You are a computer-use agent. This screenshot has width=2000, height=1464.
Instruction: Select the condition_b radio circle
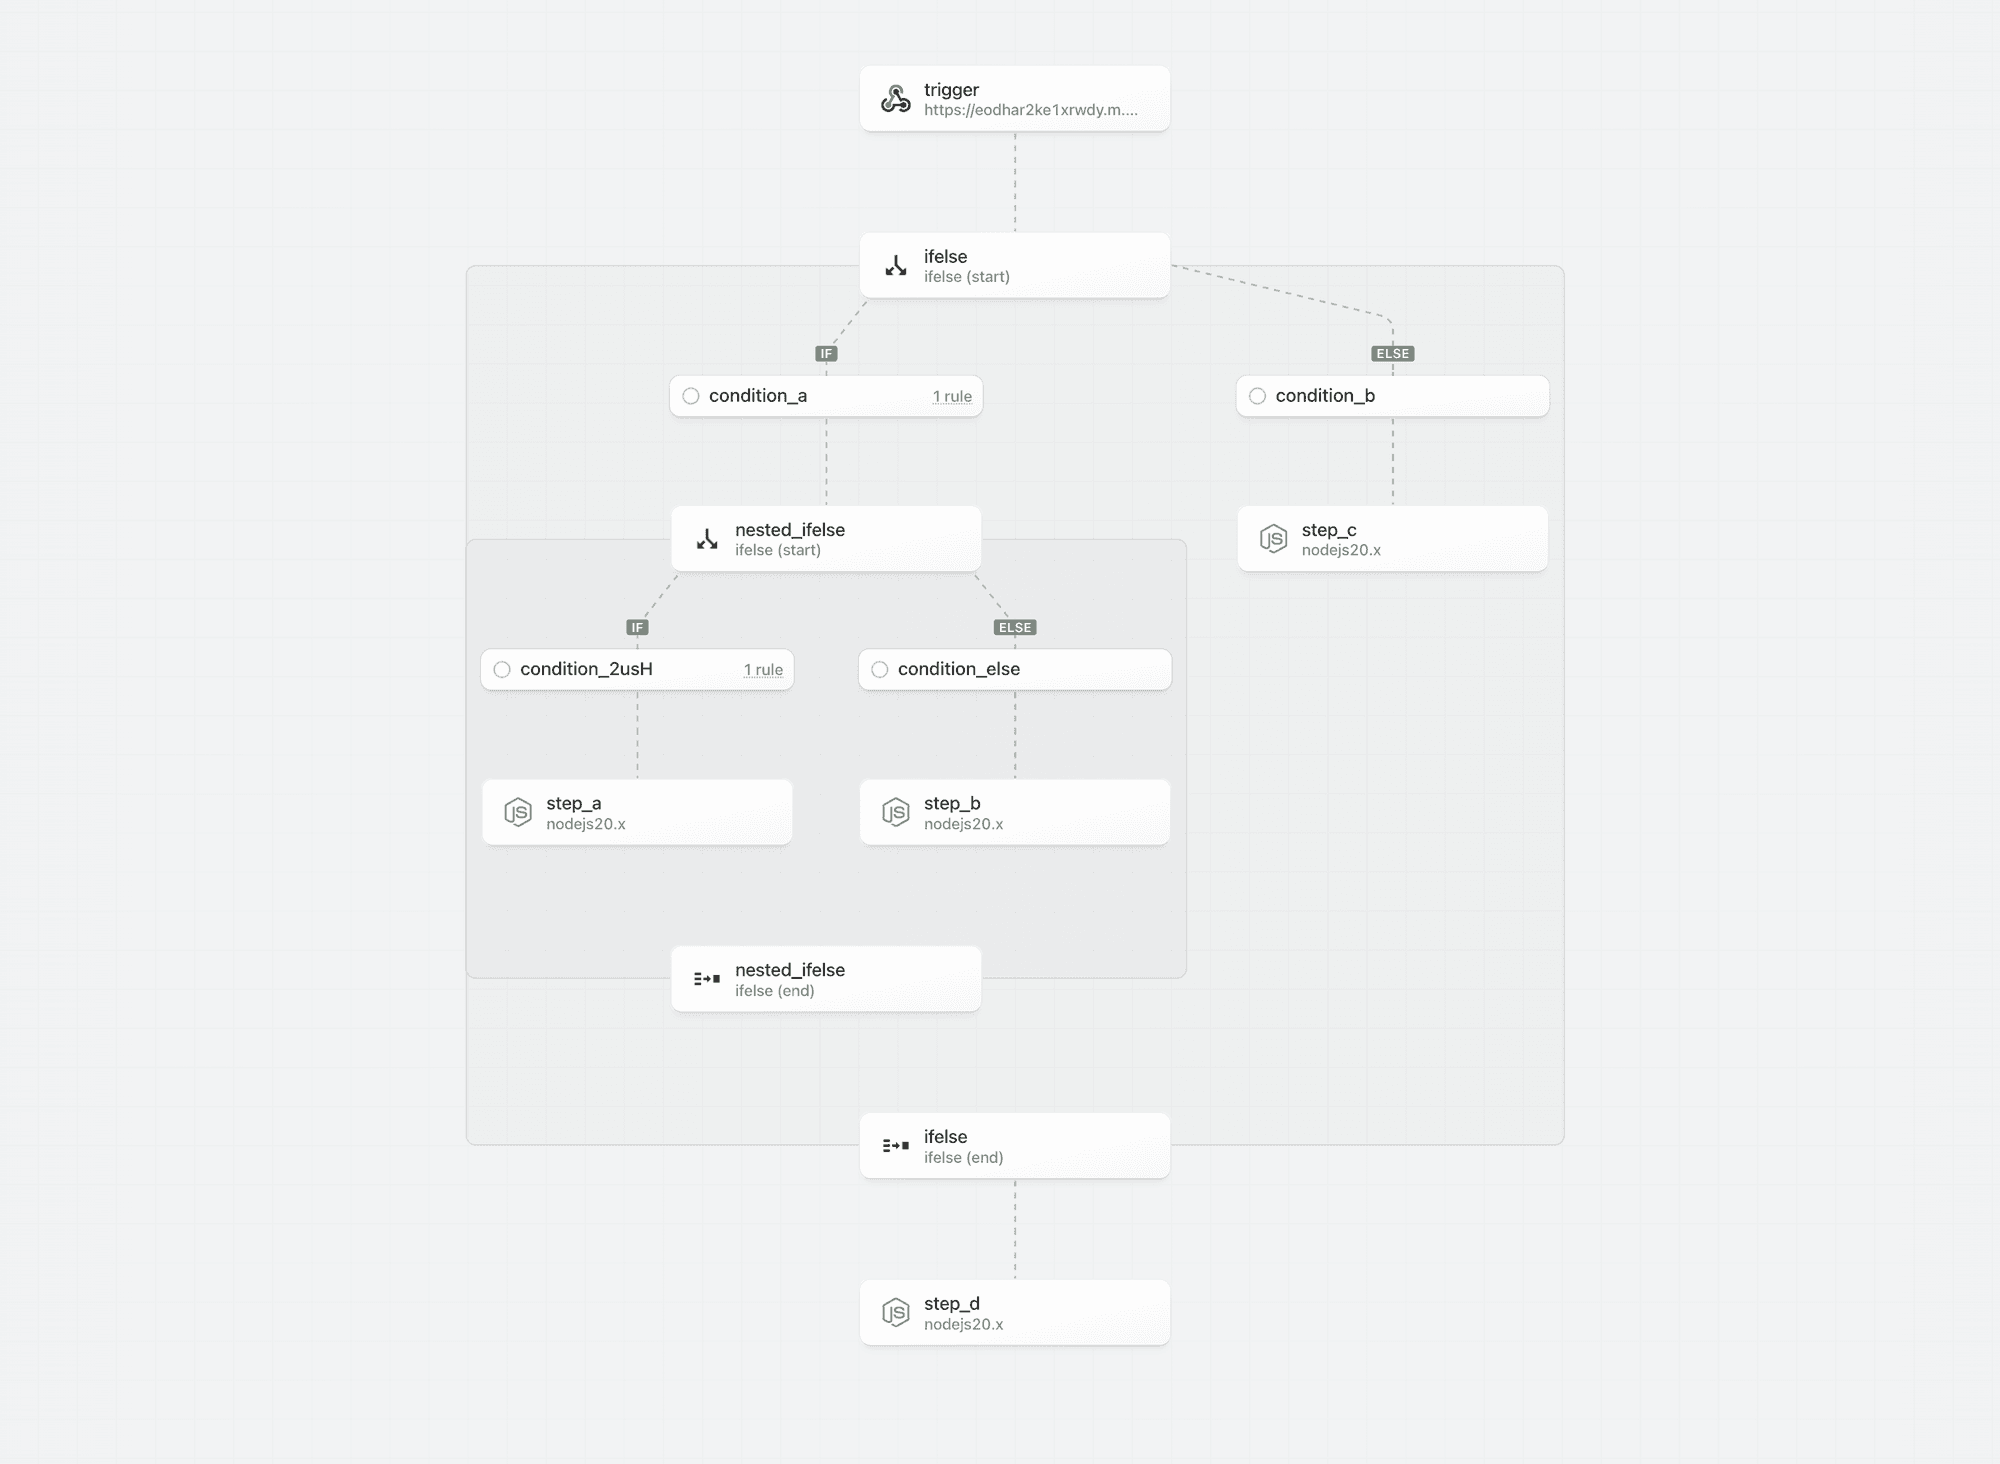(1257, 396)
